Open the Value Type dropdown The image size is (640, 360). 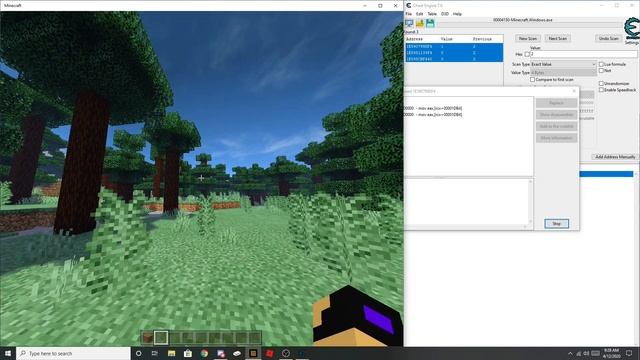click(563, 72)
